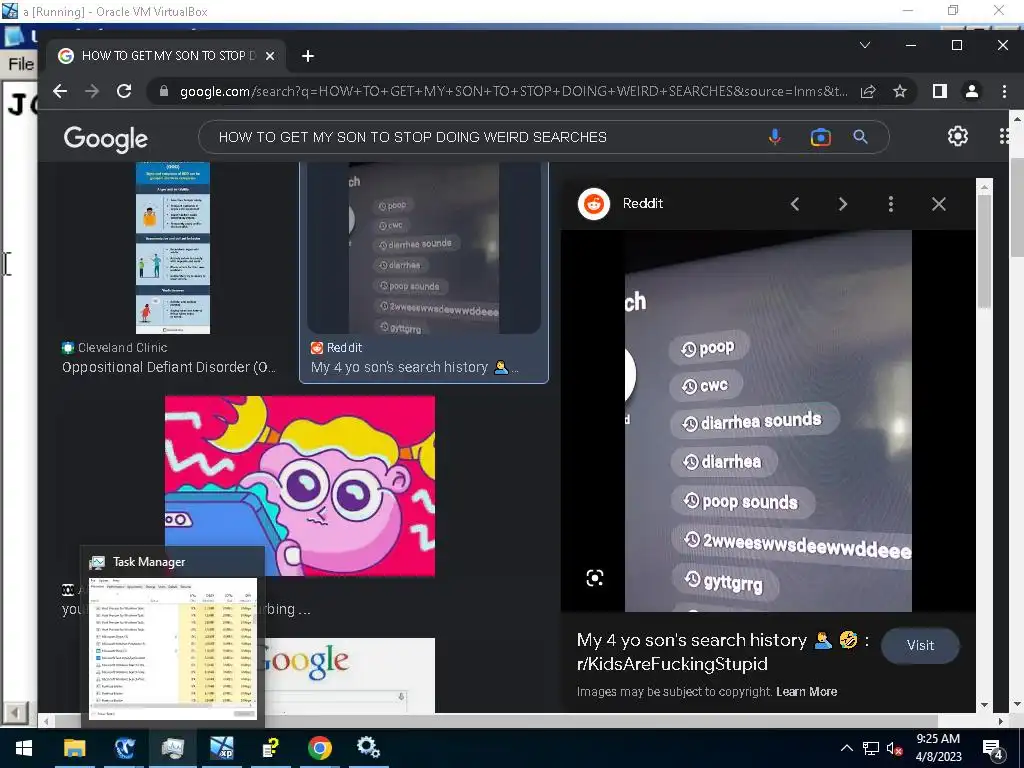Open the Chrome profile avatar menu
1024x768 pixels.
(x=972, y=91)
